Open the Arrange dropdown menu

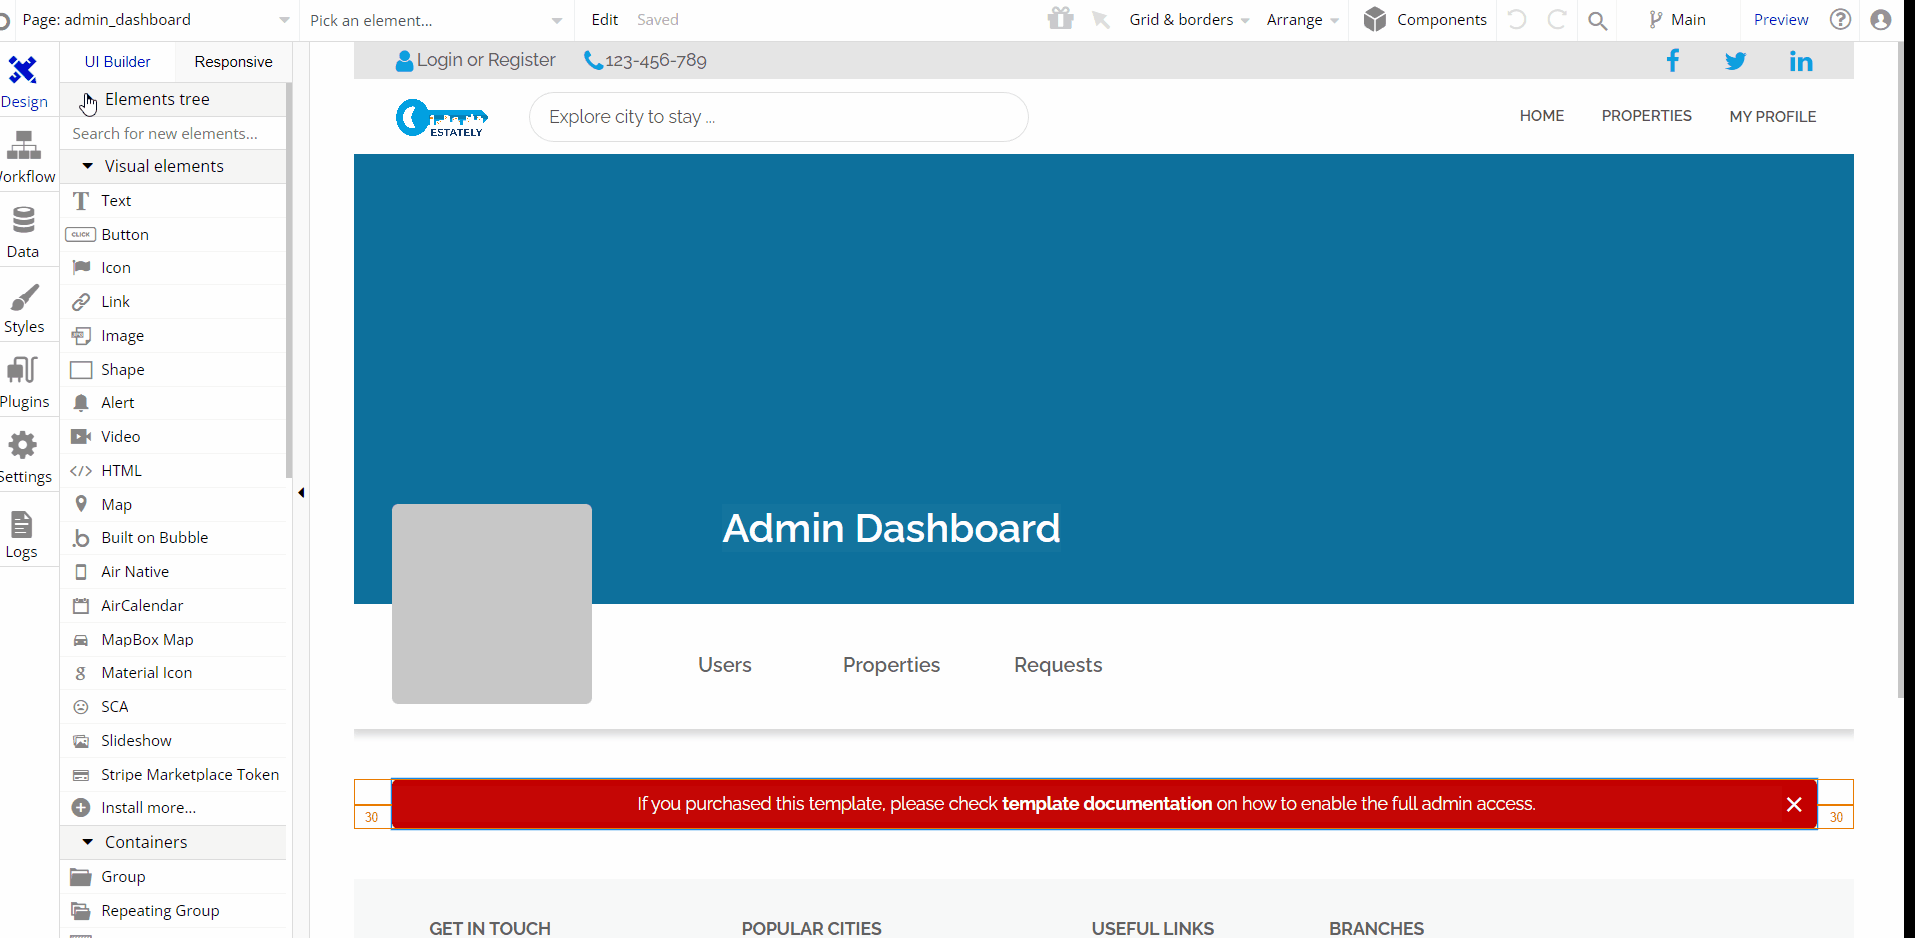(x=1302, y=20)
